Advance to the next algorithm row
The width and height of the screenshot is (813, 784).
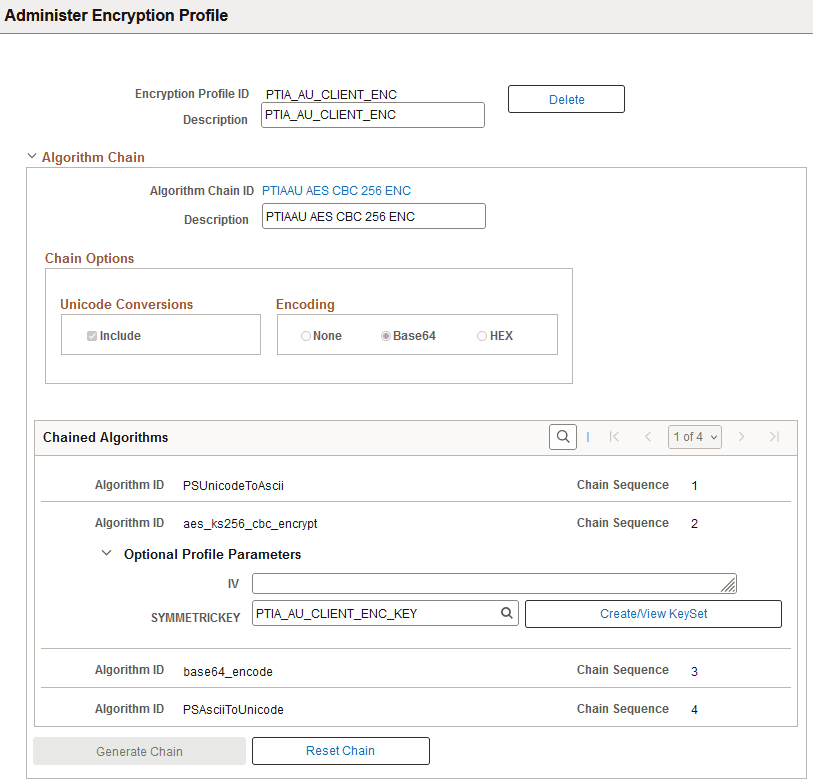point(741,436)
